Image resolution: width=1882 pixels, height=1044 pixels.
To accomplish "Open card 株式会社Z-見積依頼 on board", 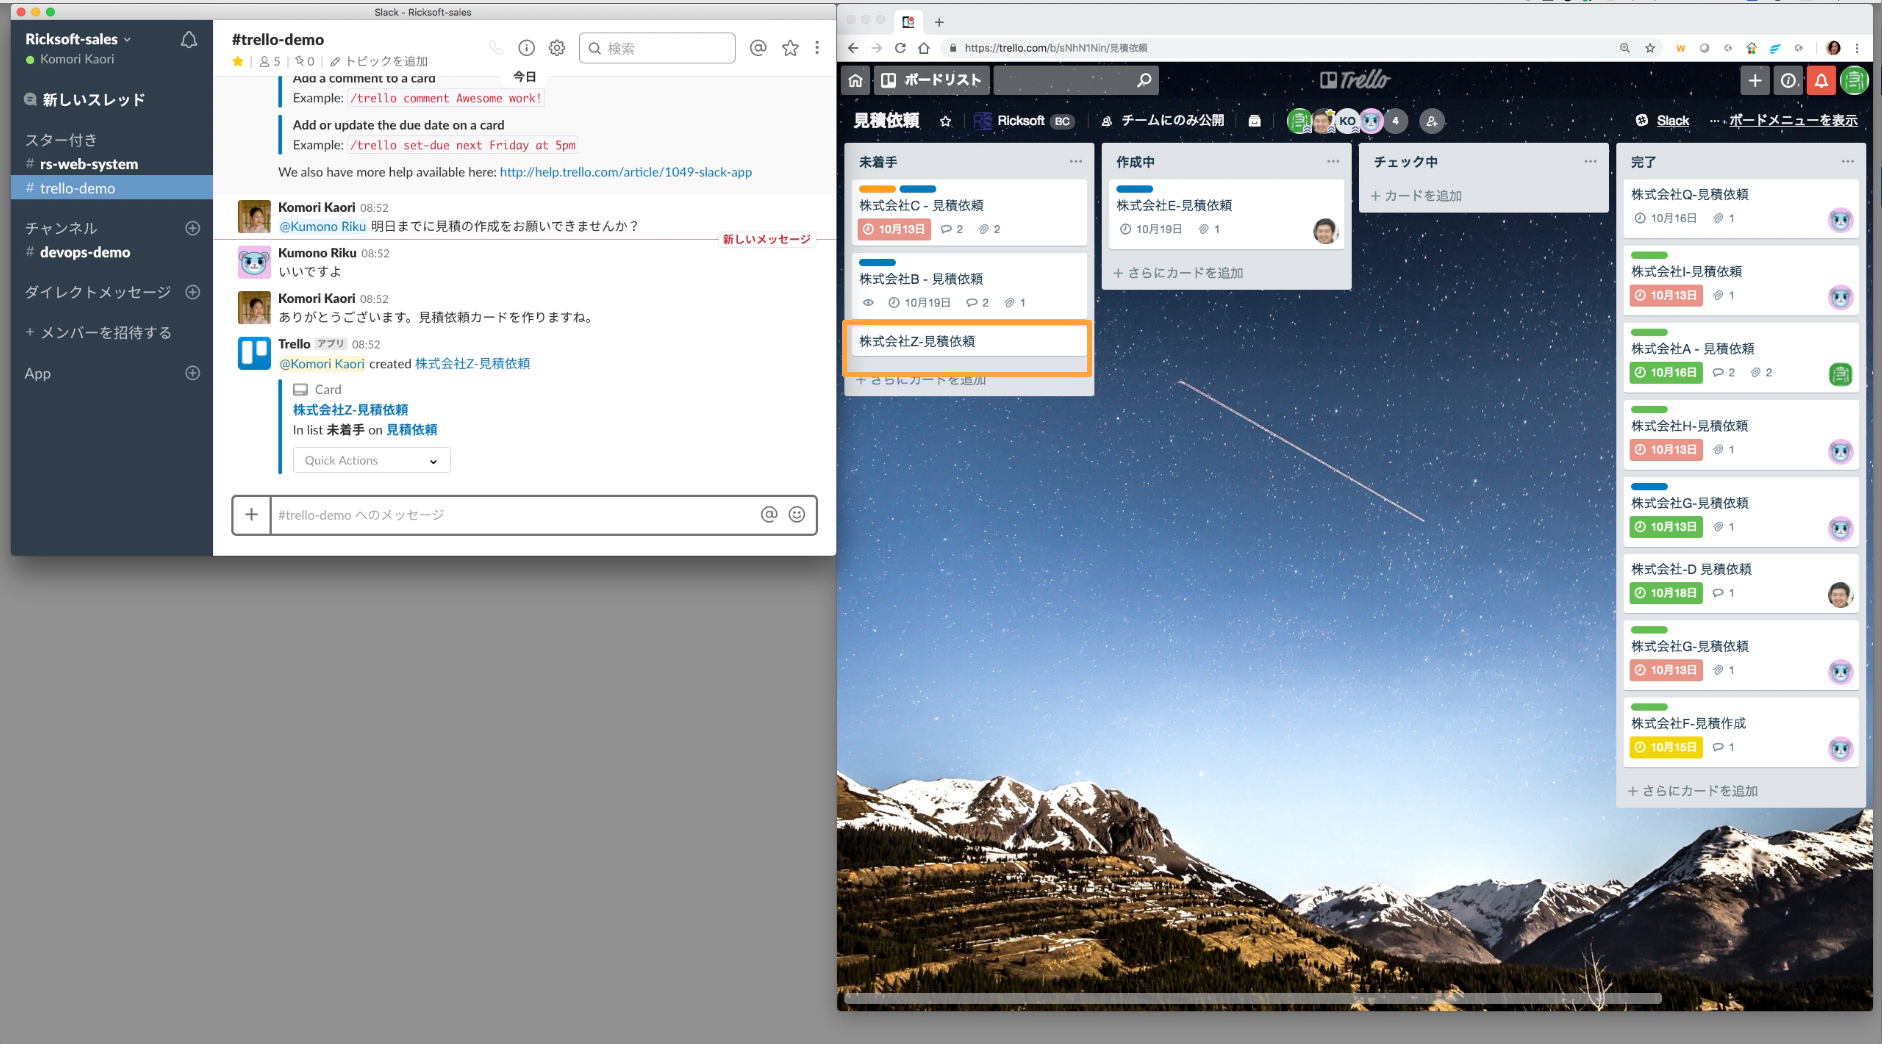I will click(x=968, y=341).
